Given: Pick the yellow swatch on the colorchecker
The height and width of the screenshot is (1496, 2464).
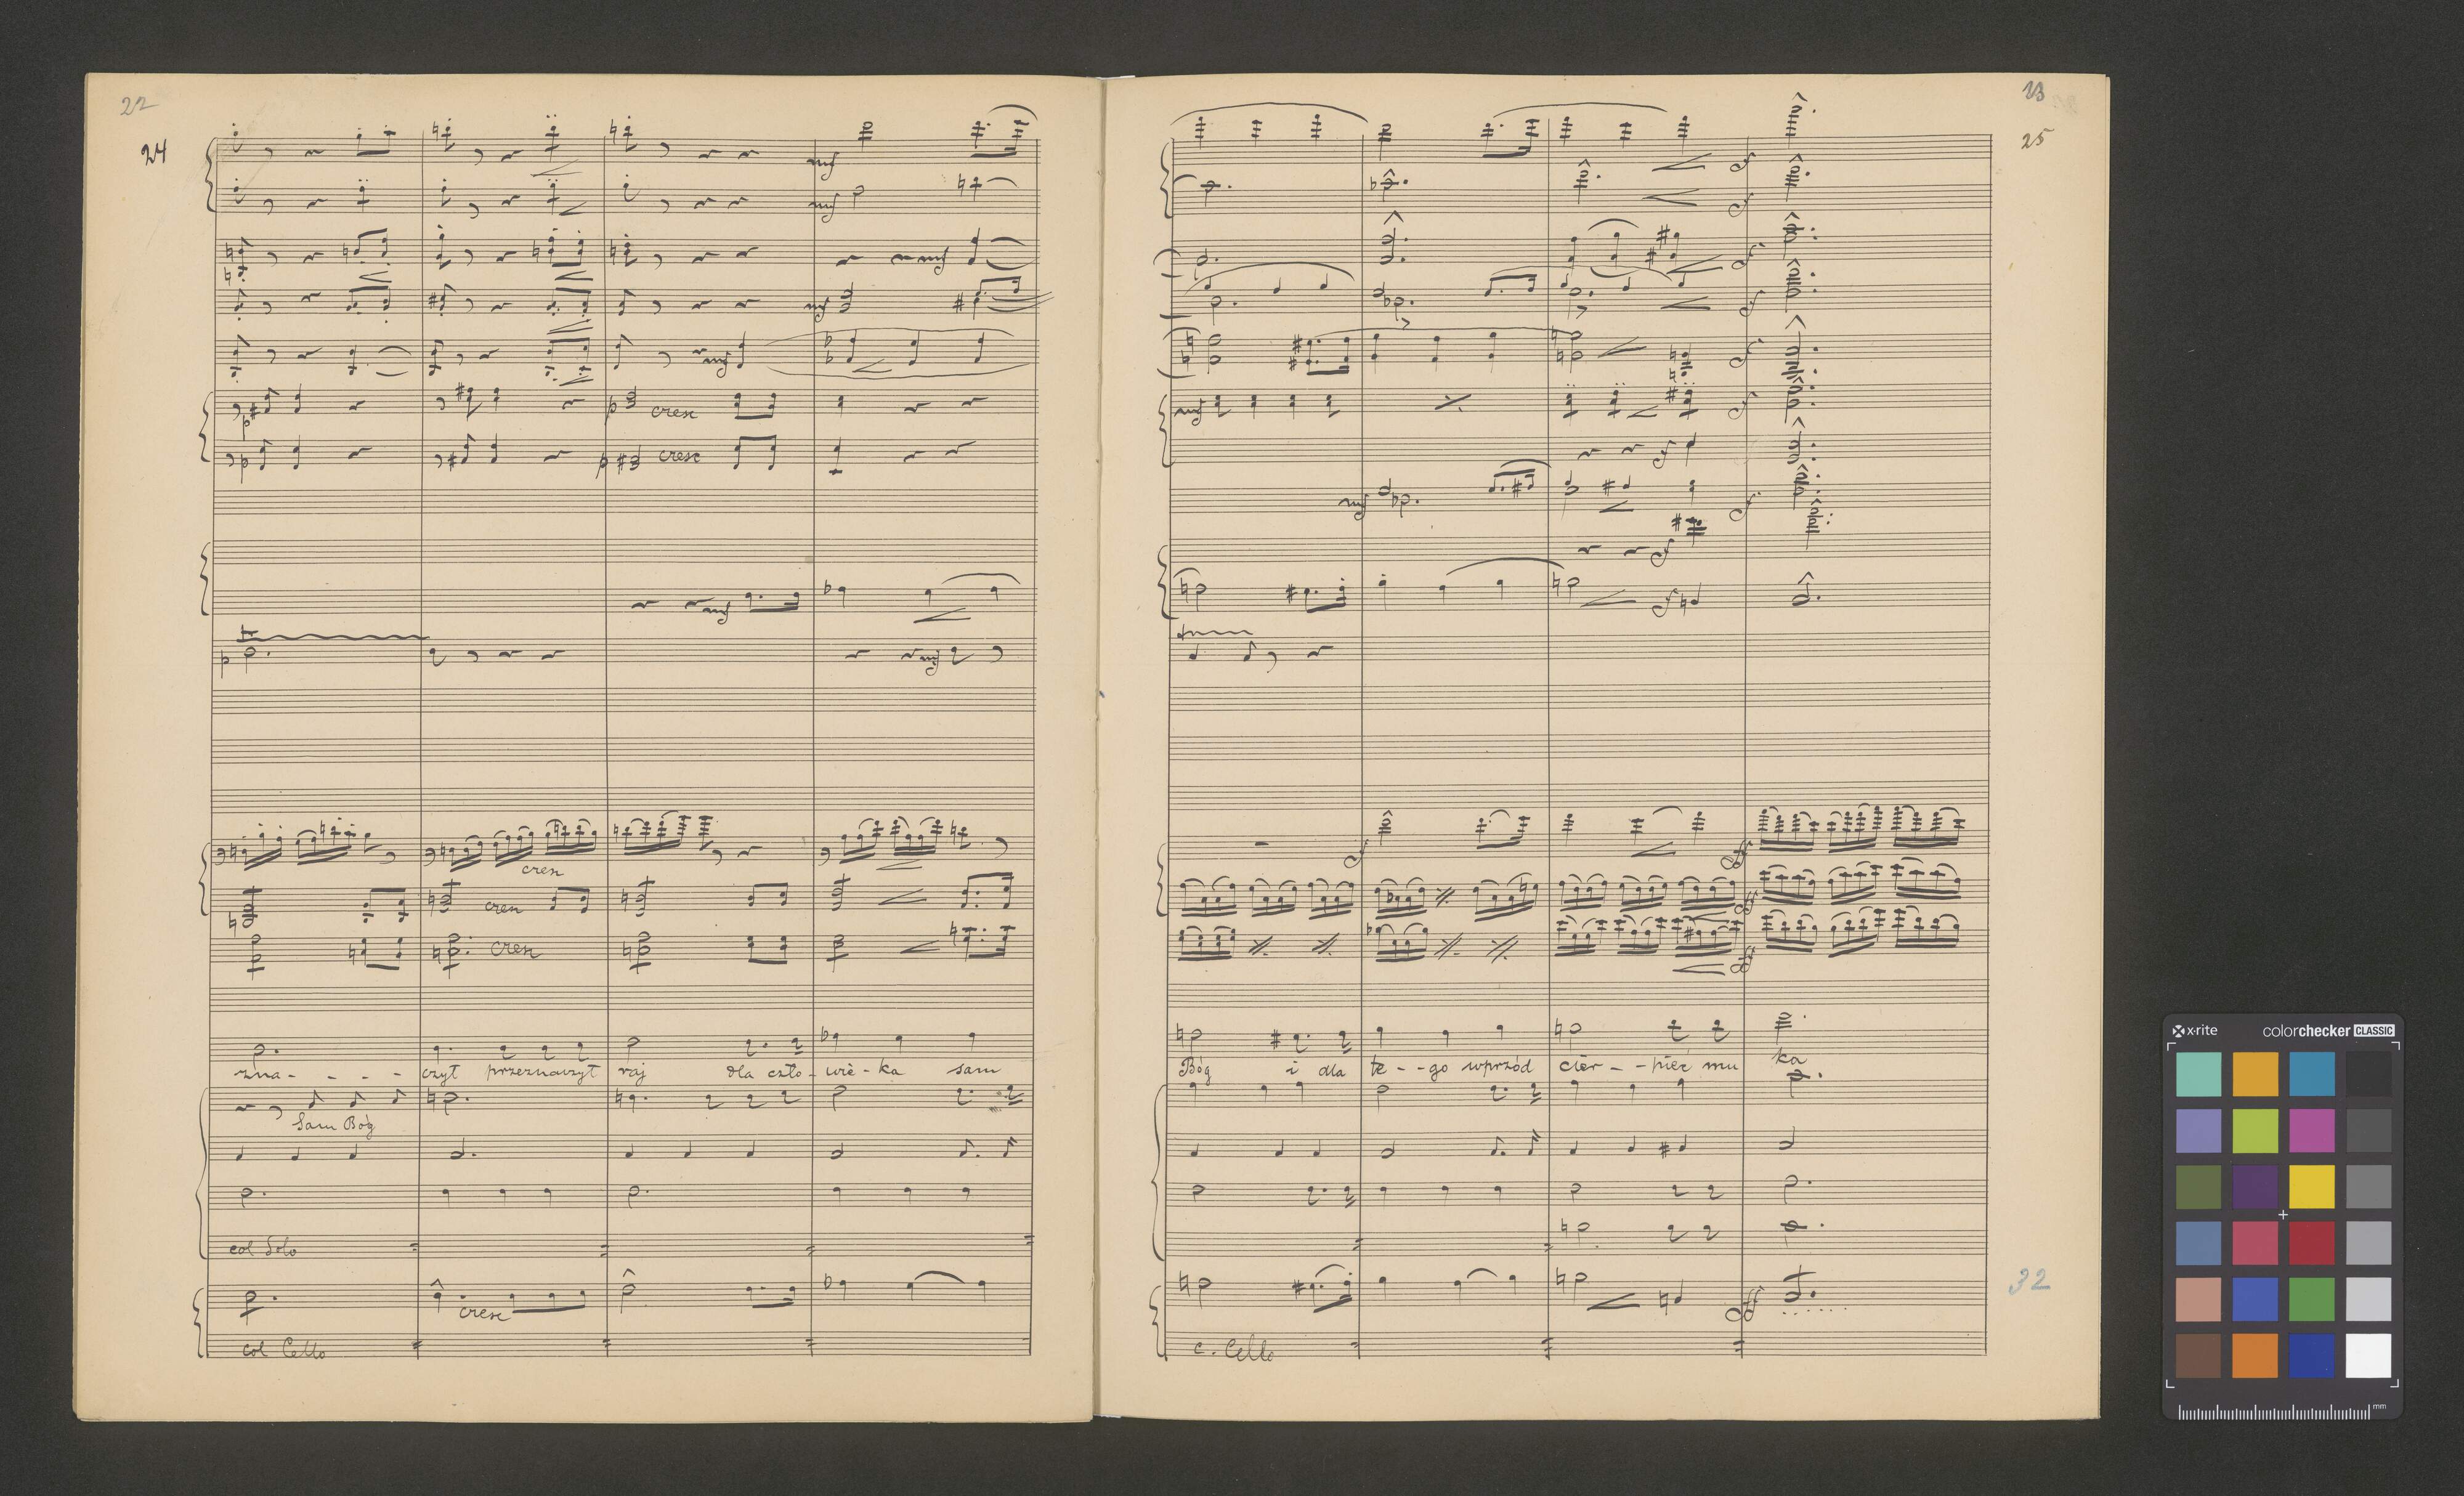Looking at the screenshot, I should 2311,1187.
